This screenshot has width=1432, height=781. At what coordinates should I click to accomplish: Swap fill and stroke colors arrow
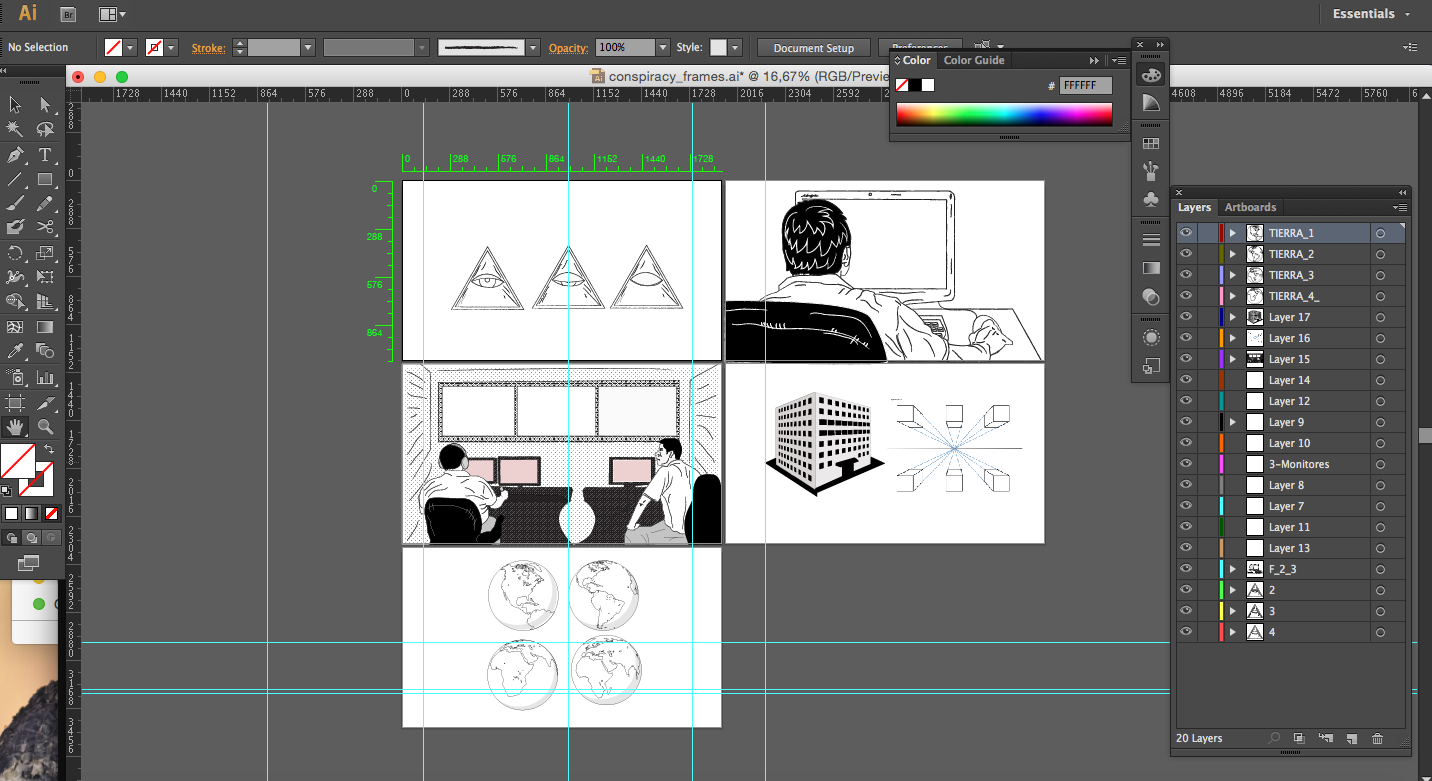[x=49, y=450]
